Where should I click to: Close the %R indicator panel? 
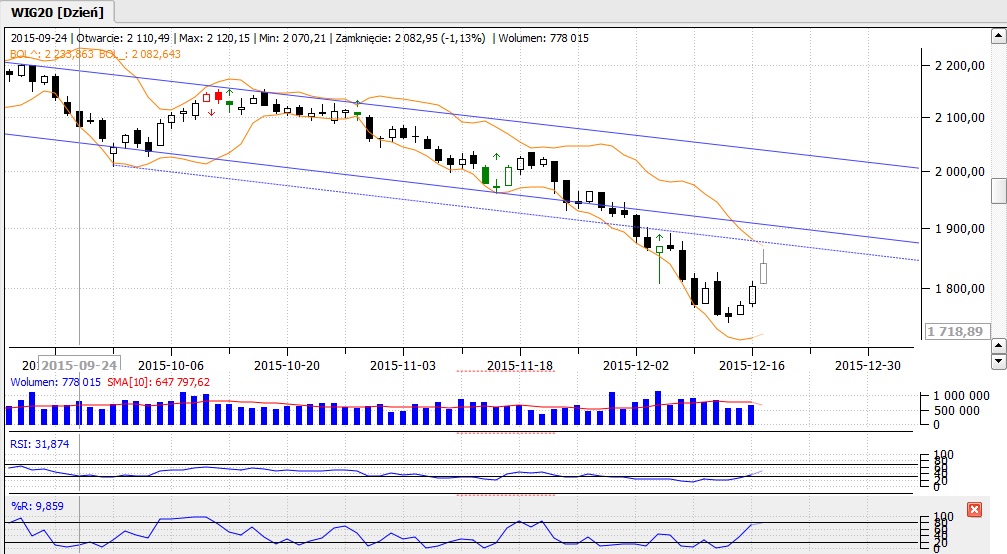coord(974,510)
